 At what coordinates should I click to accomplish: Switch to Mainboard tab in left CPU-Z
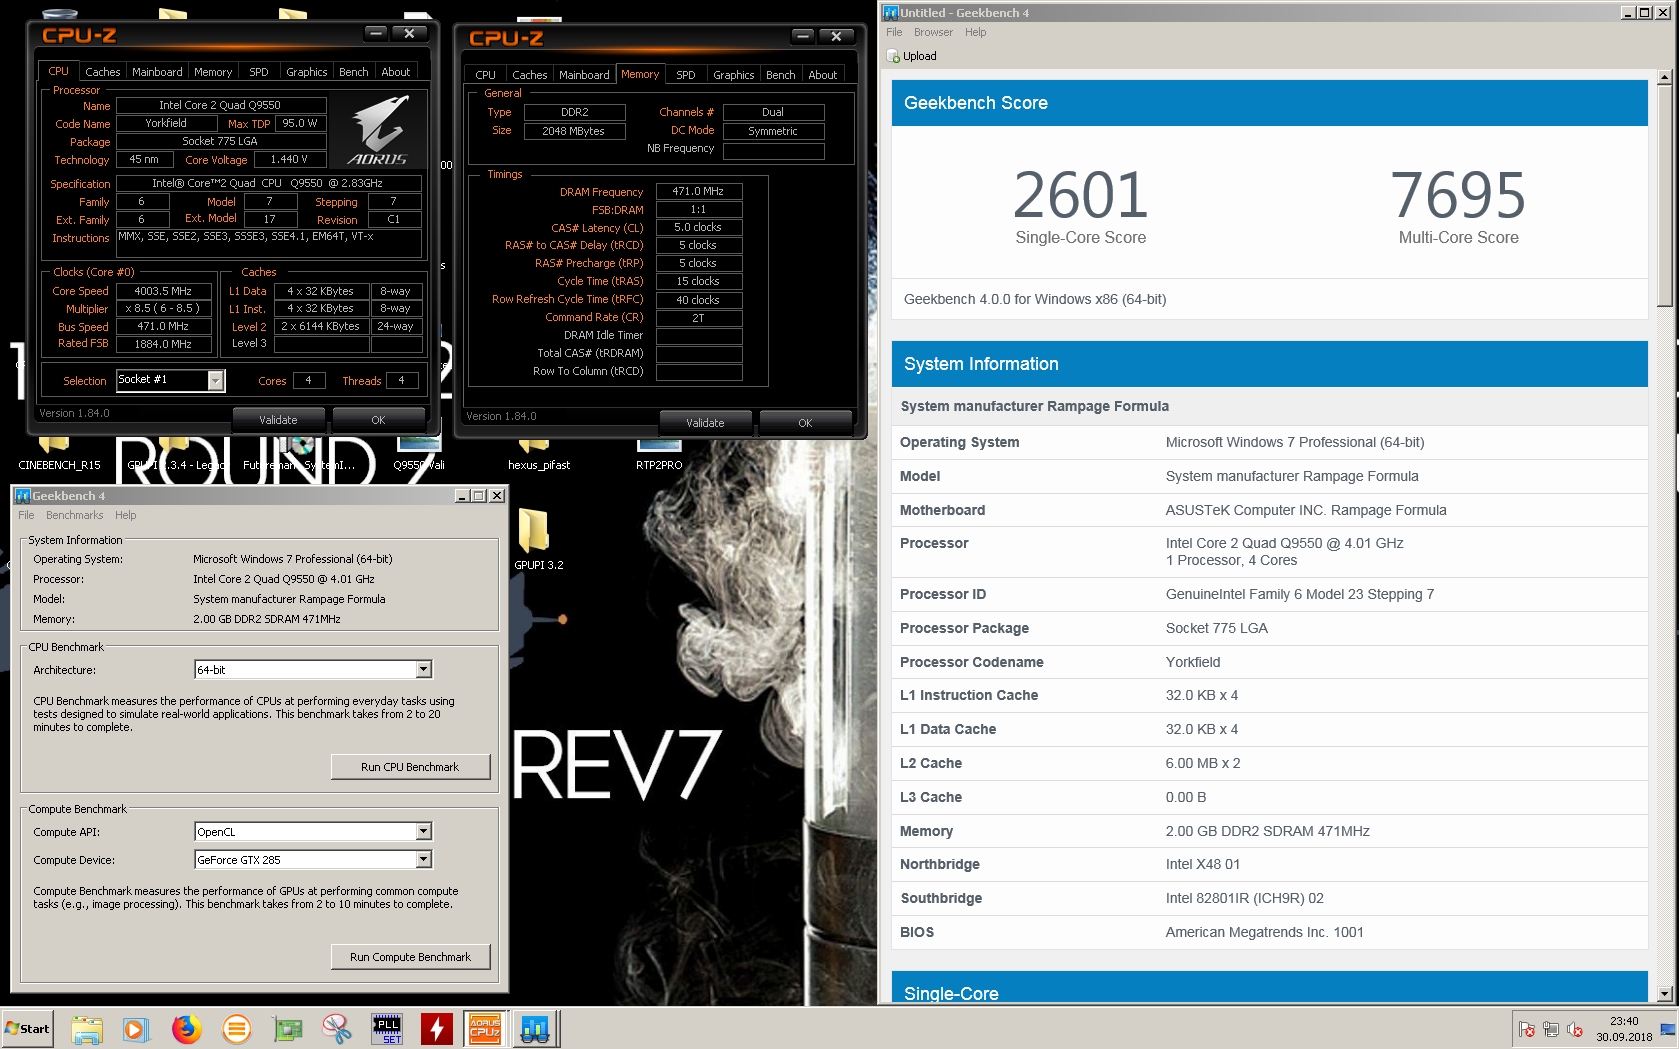click(157, 72)
